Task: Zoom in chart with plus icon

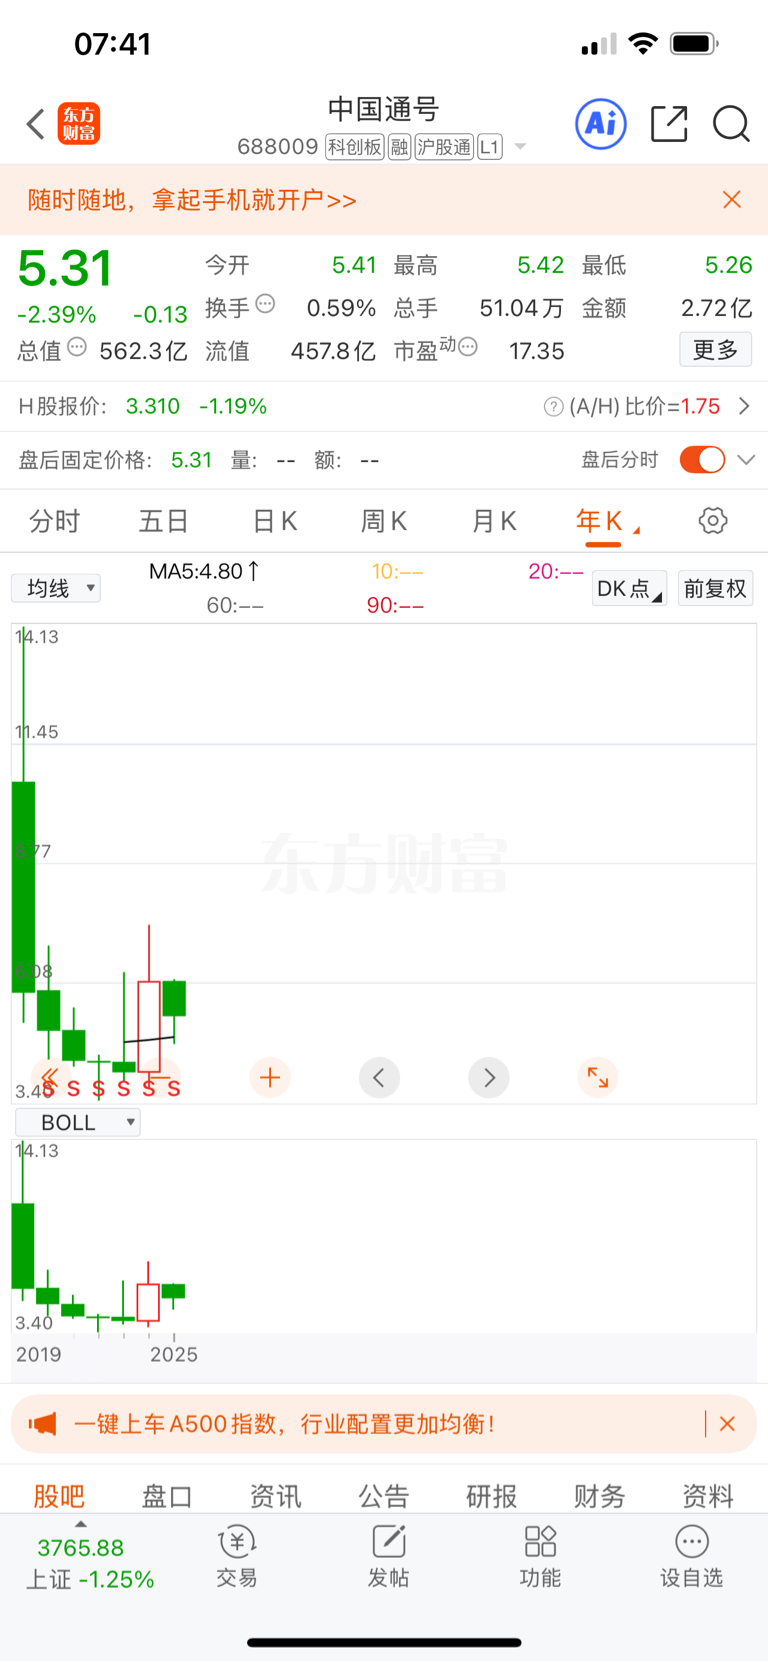Action: click(x=270, y=1077)
